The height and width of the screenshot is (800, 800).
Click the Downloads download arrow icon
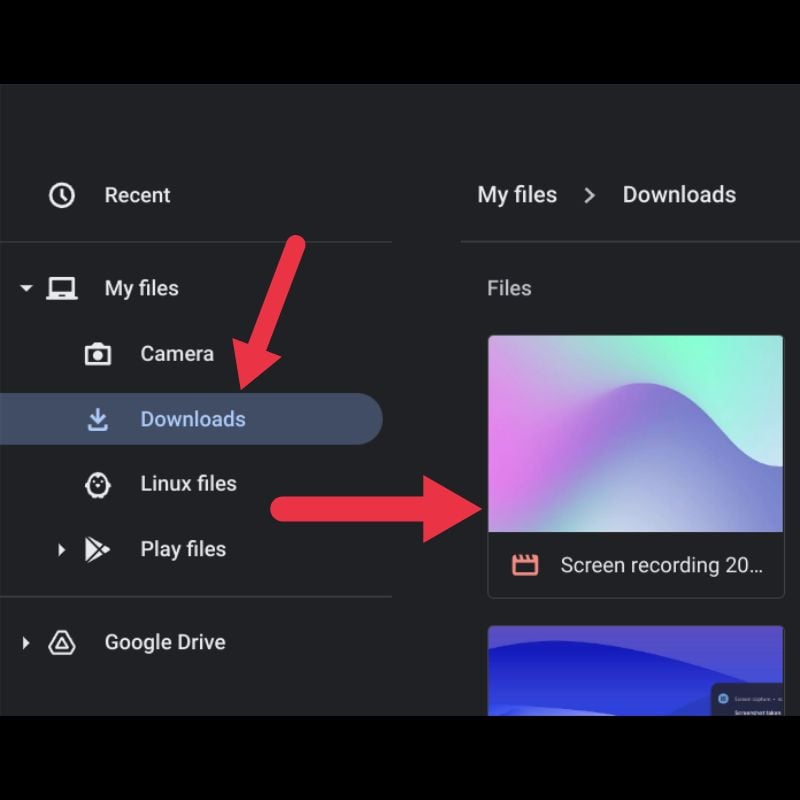[x=97, y=419]
